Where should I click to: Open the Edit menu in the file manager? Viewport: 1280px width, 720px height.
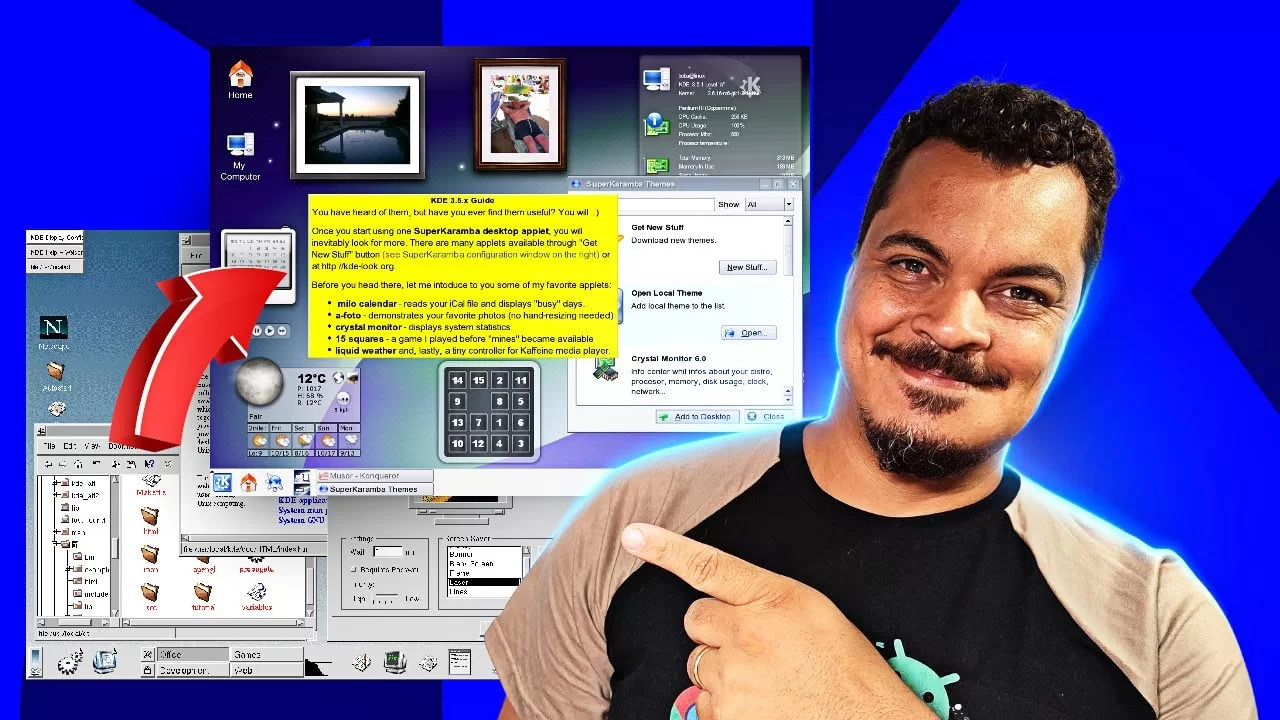click(x=70, y=446)
